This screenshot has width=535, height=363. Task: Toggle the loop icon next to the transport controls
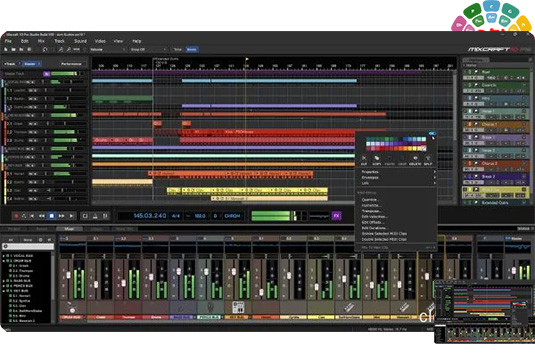pyautogui.click(x=85, y=216)
